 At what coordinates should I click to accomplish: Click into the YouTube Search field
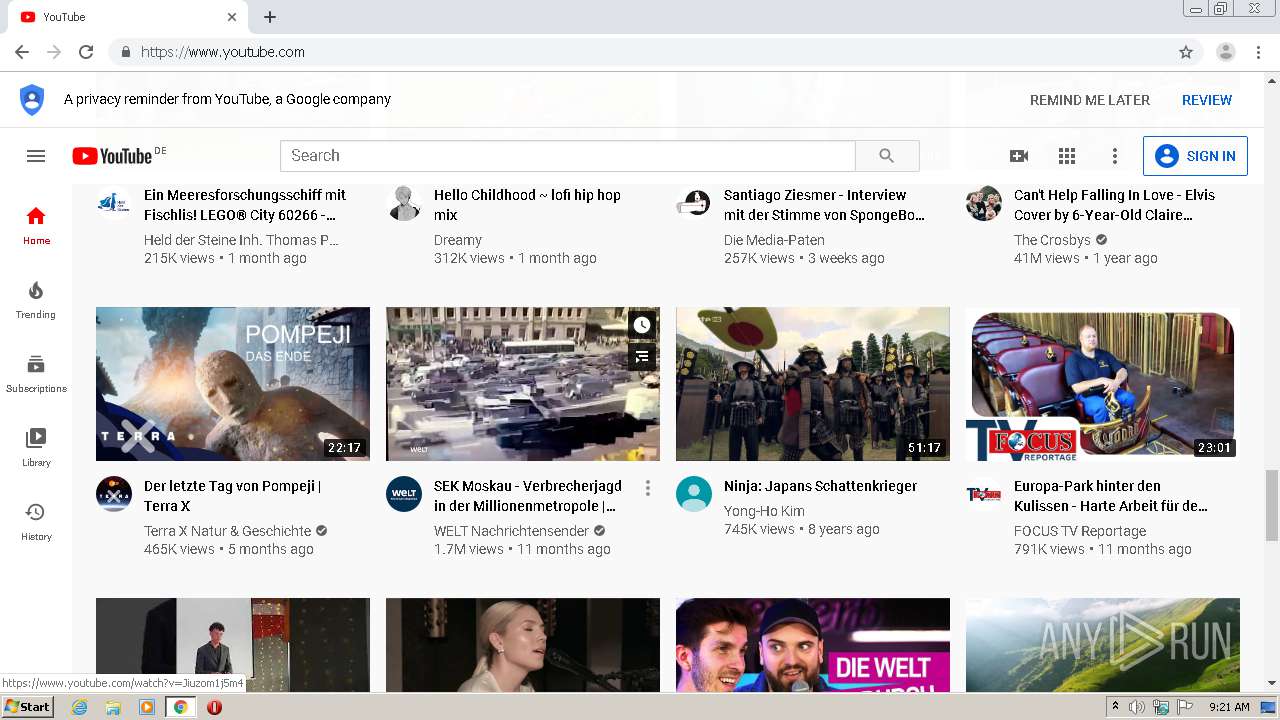[x=568, y=156]
